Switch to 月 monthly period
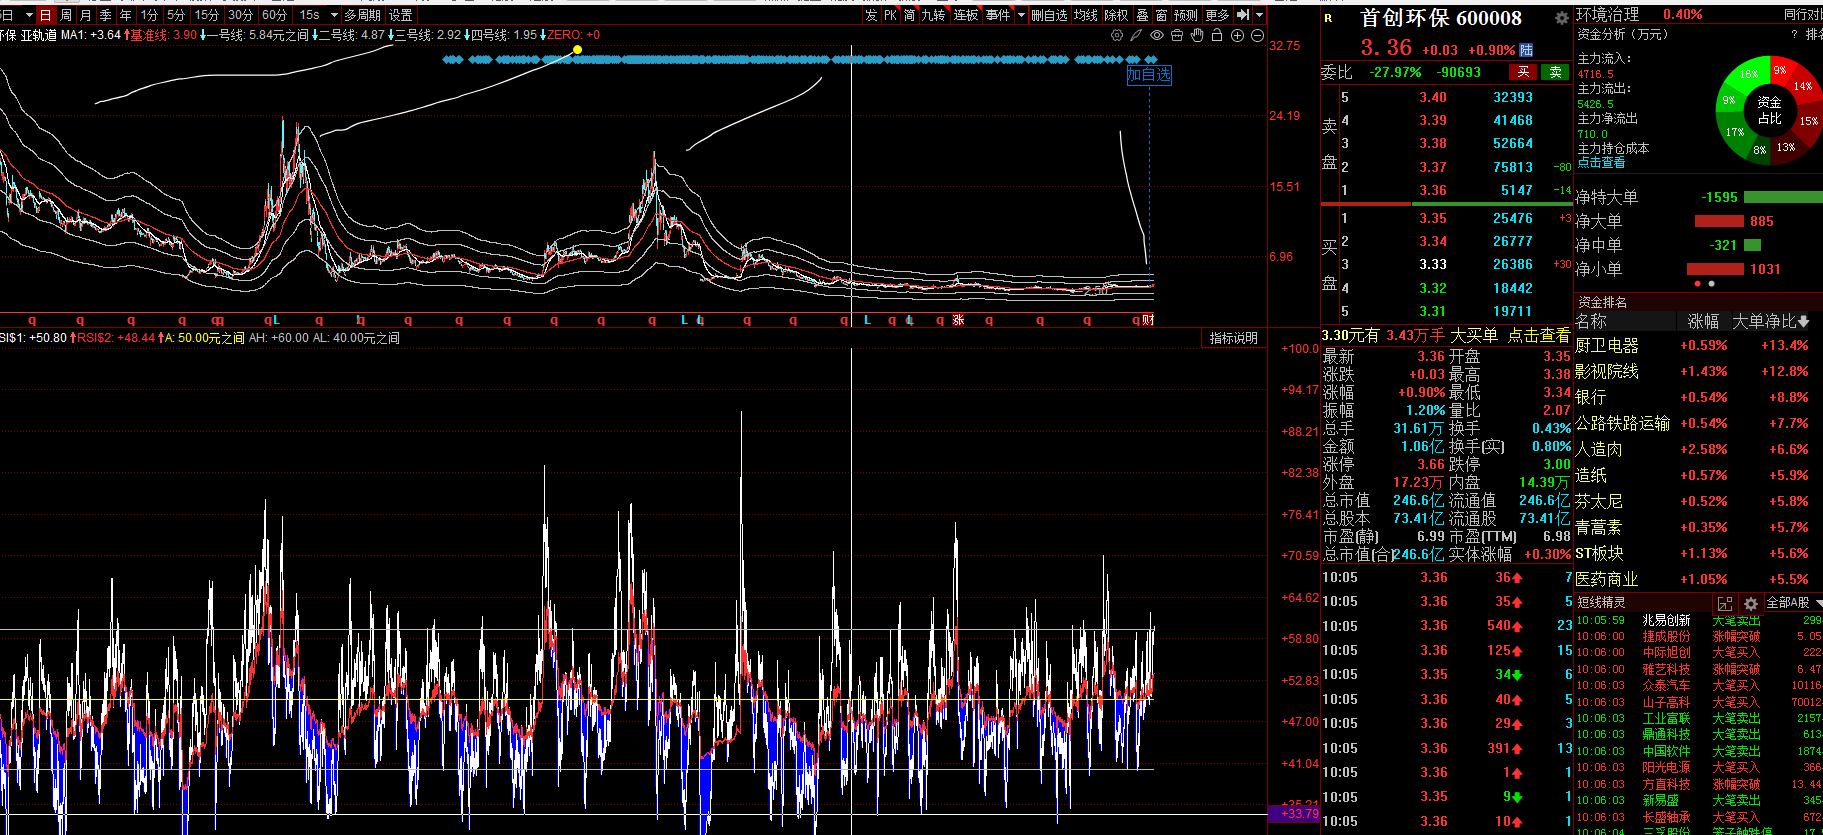Screen dimensions: 1823x835 click(x=85, y=15)
